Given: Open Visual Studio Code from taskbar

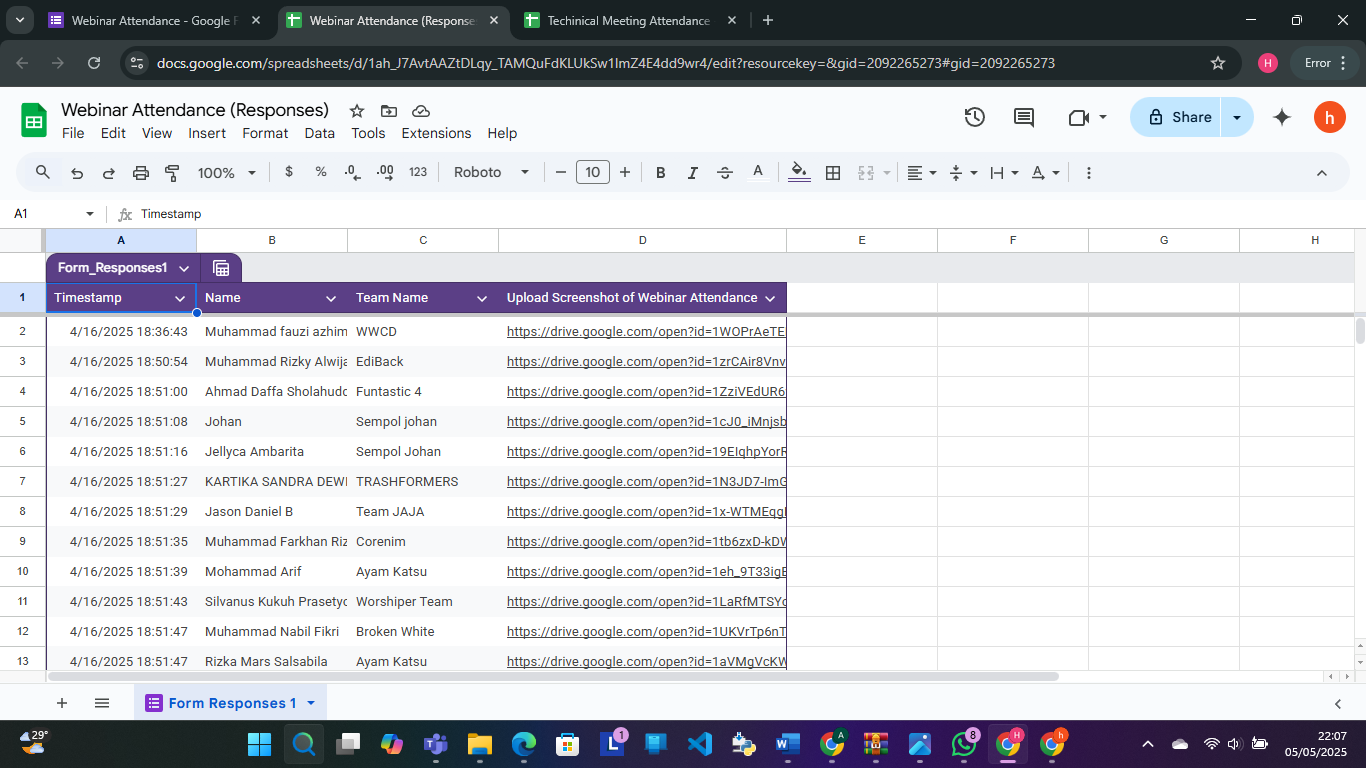Looking at the screenshot, I should (x=699, y=744).
